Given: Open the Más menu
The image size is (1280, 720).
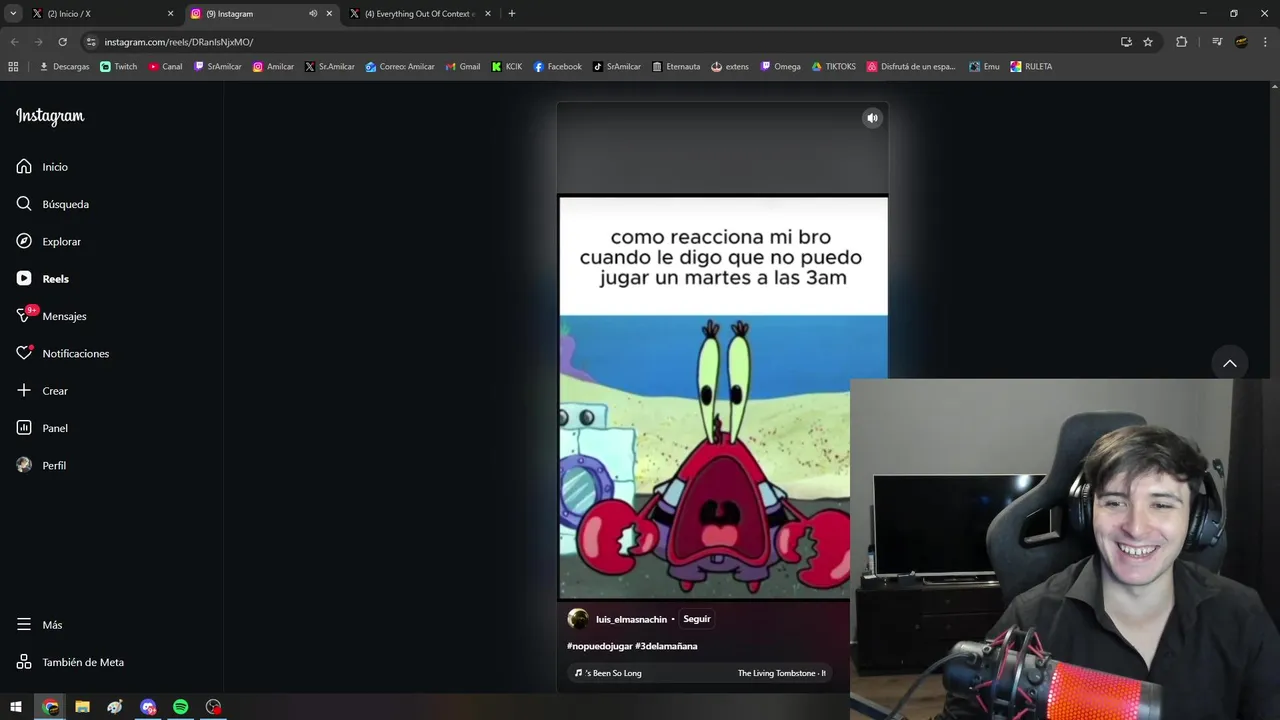Looking at the screenshot, I should coord(39,625).
